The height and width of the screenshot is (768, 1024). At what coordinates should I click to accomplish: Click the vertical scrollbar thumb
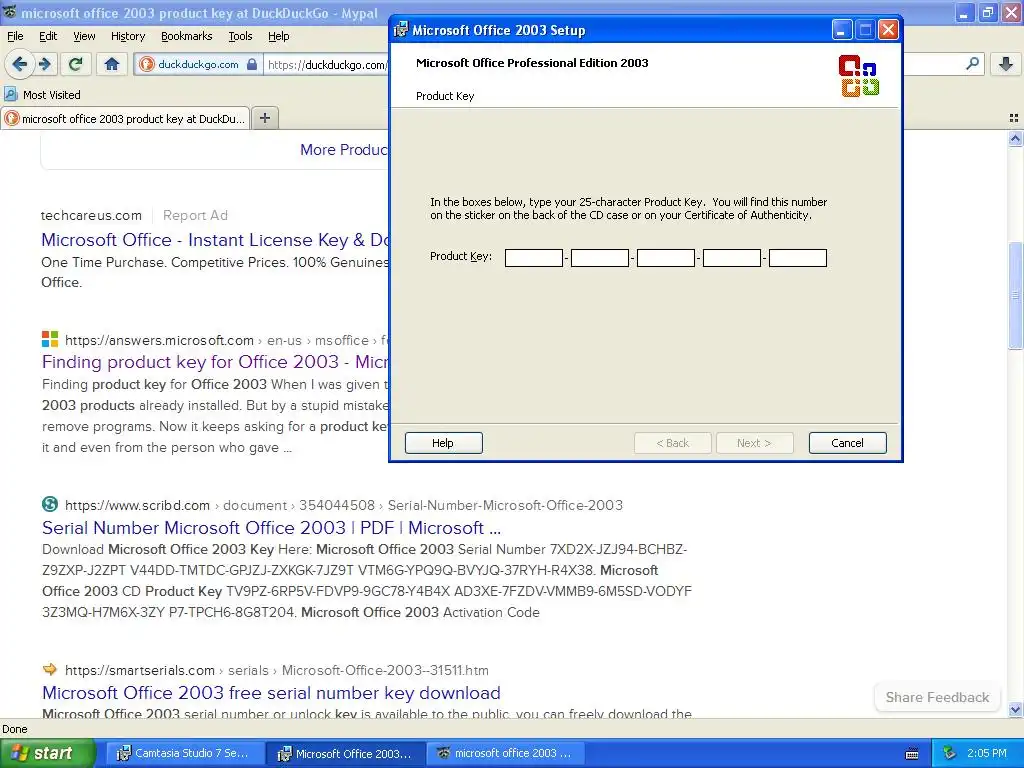(1015, 296)
